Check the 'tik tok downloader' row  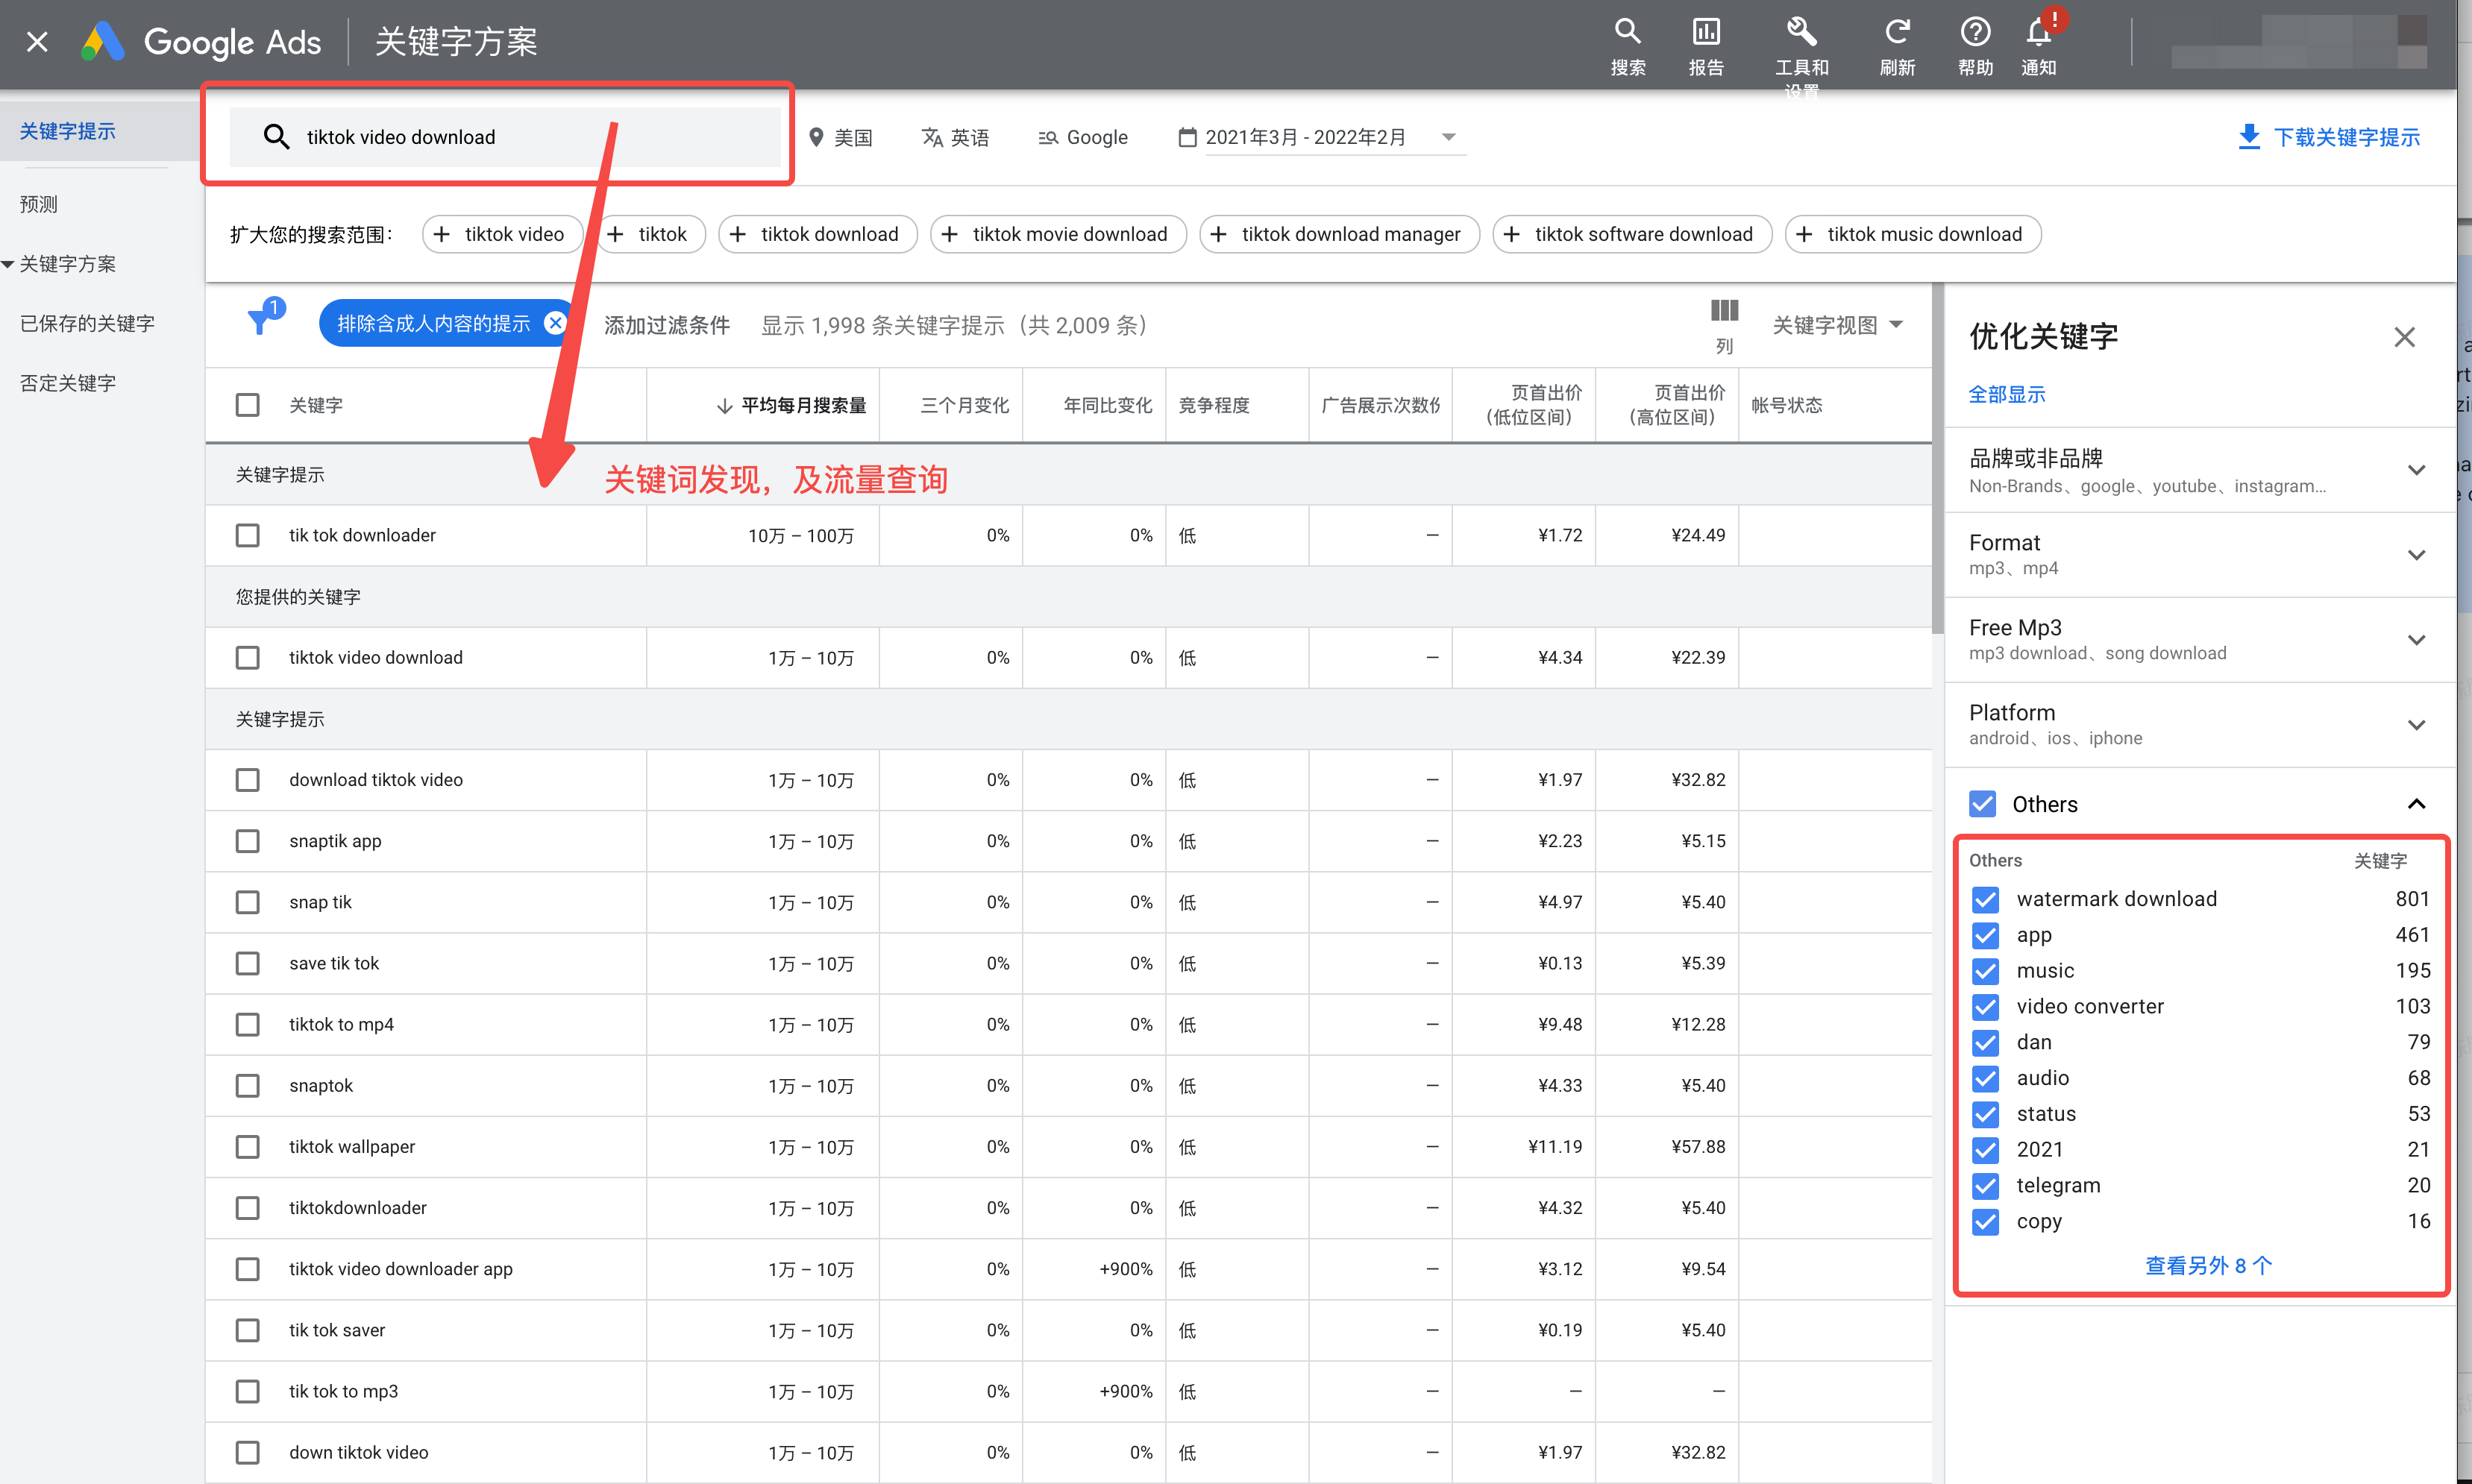tap(247, 535)
